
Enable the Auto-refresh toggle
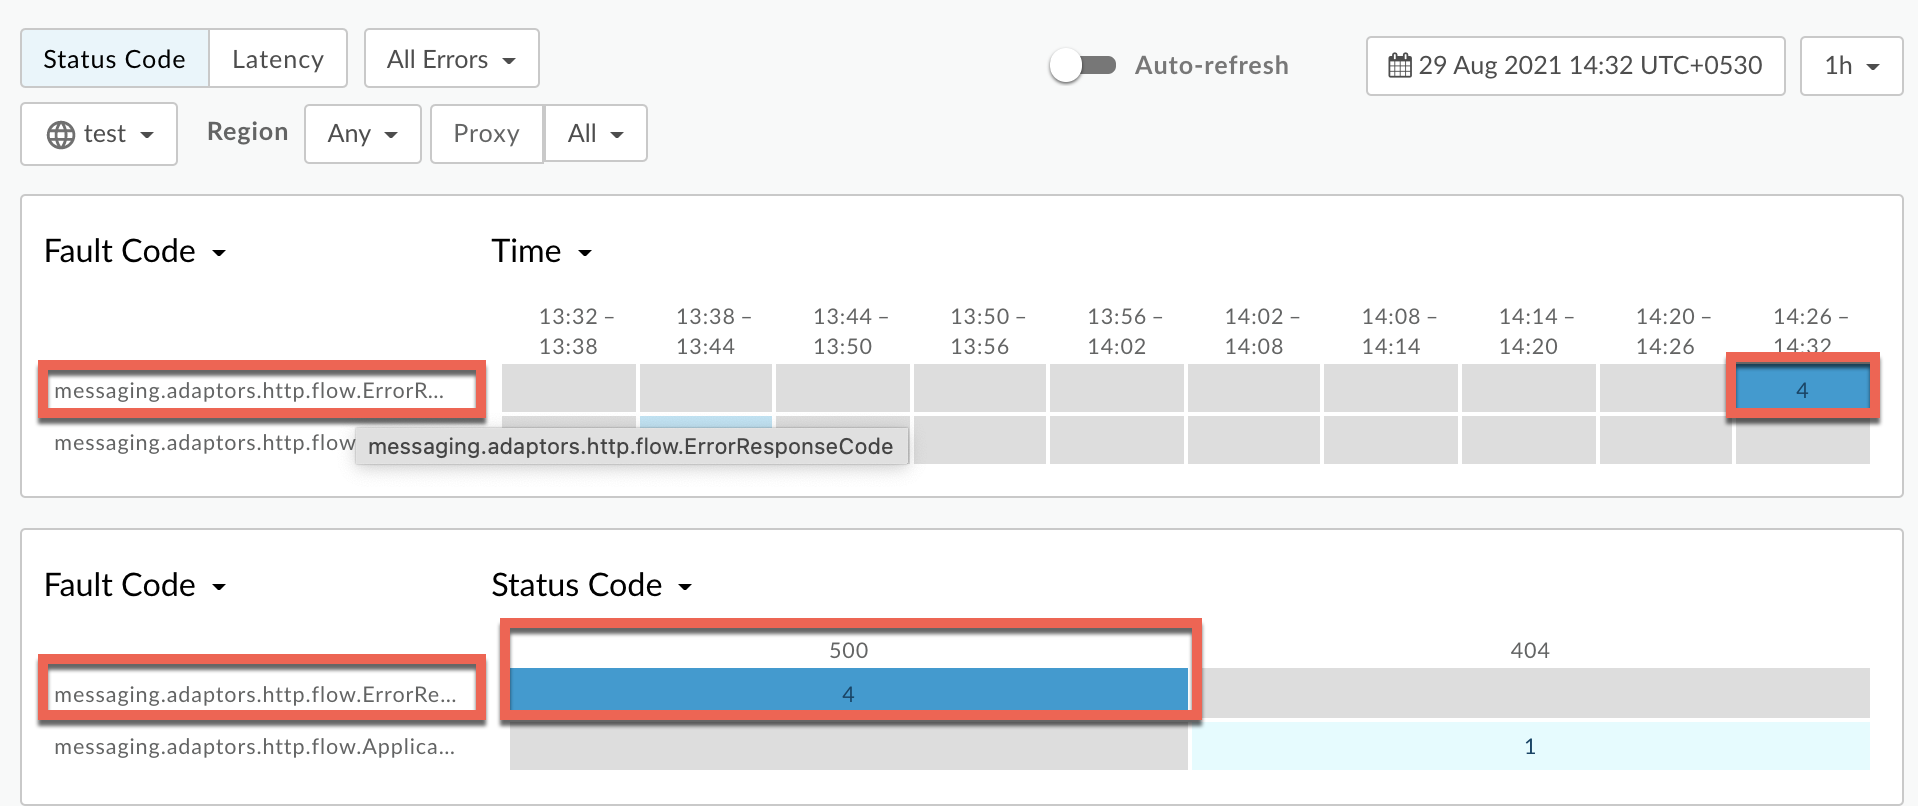1082,66
